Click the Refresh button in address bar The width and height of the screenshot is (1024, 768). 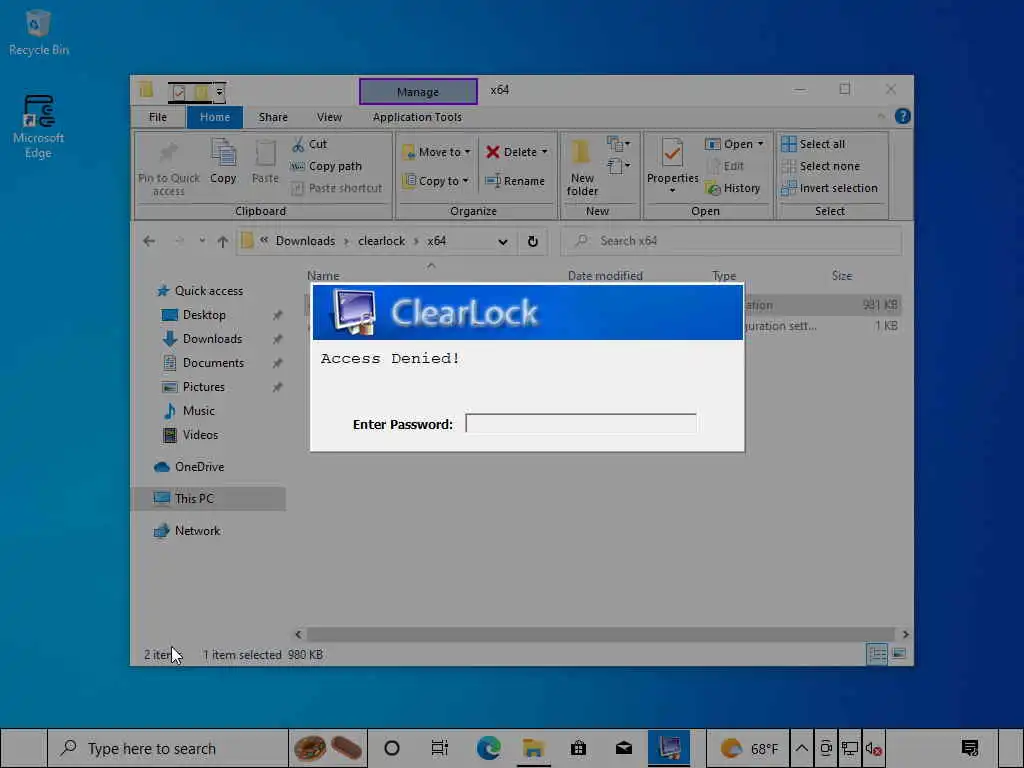[x=533, y=242]
